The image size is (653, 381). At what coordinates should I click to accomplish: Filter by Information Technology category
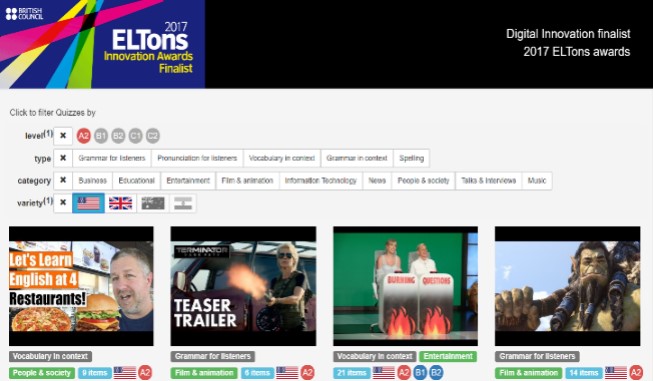point(321,180)
